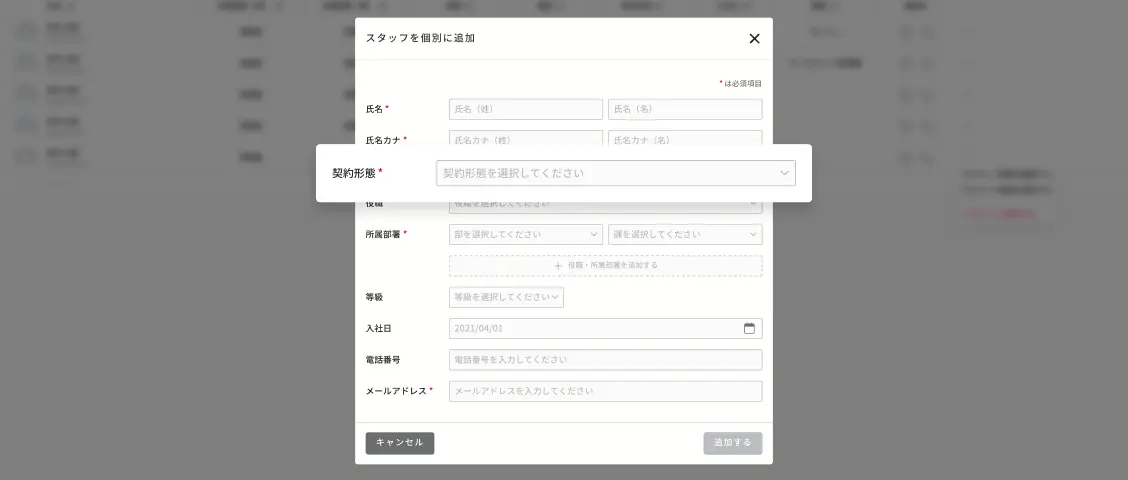Click the 入社日 date field showing 2021/04/01
The image size is (1128, 480).
tap(595, 328)
